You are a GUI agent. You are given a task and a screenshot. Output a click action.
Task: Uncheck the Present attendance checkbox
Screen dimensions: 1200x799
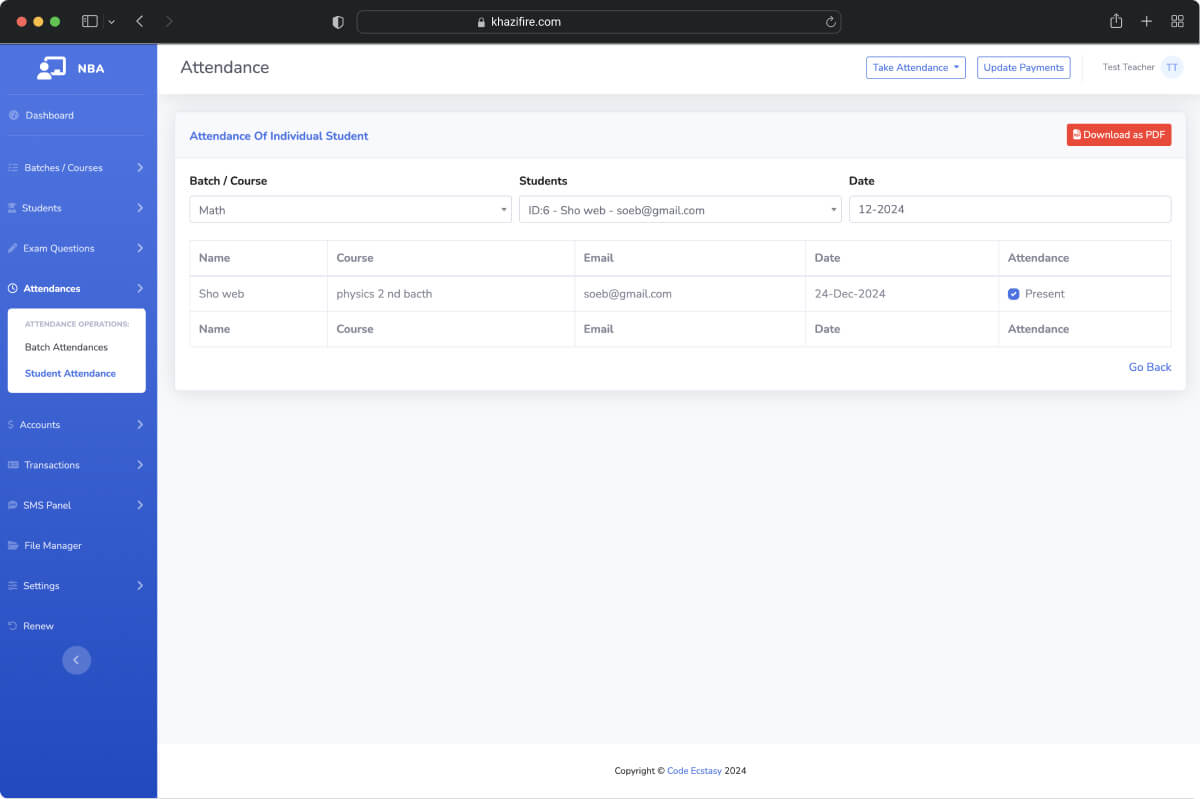(1013, 294)
